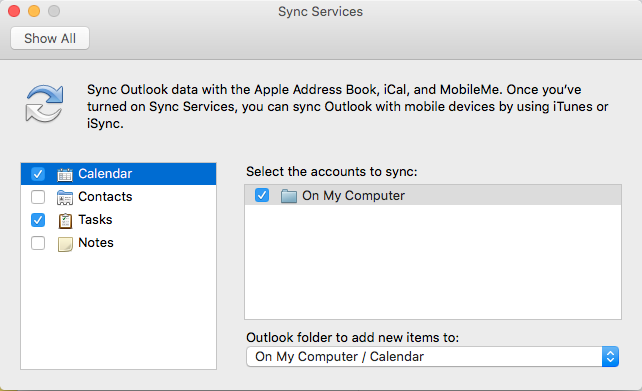
Task: Minimize the Sync Services window
Action: 34,11
